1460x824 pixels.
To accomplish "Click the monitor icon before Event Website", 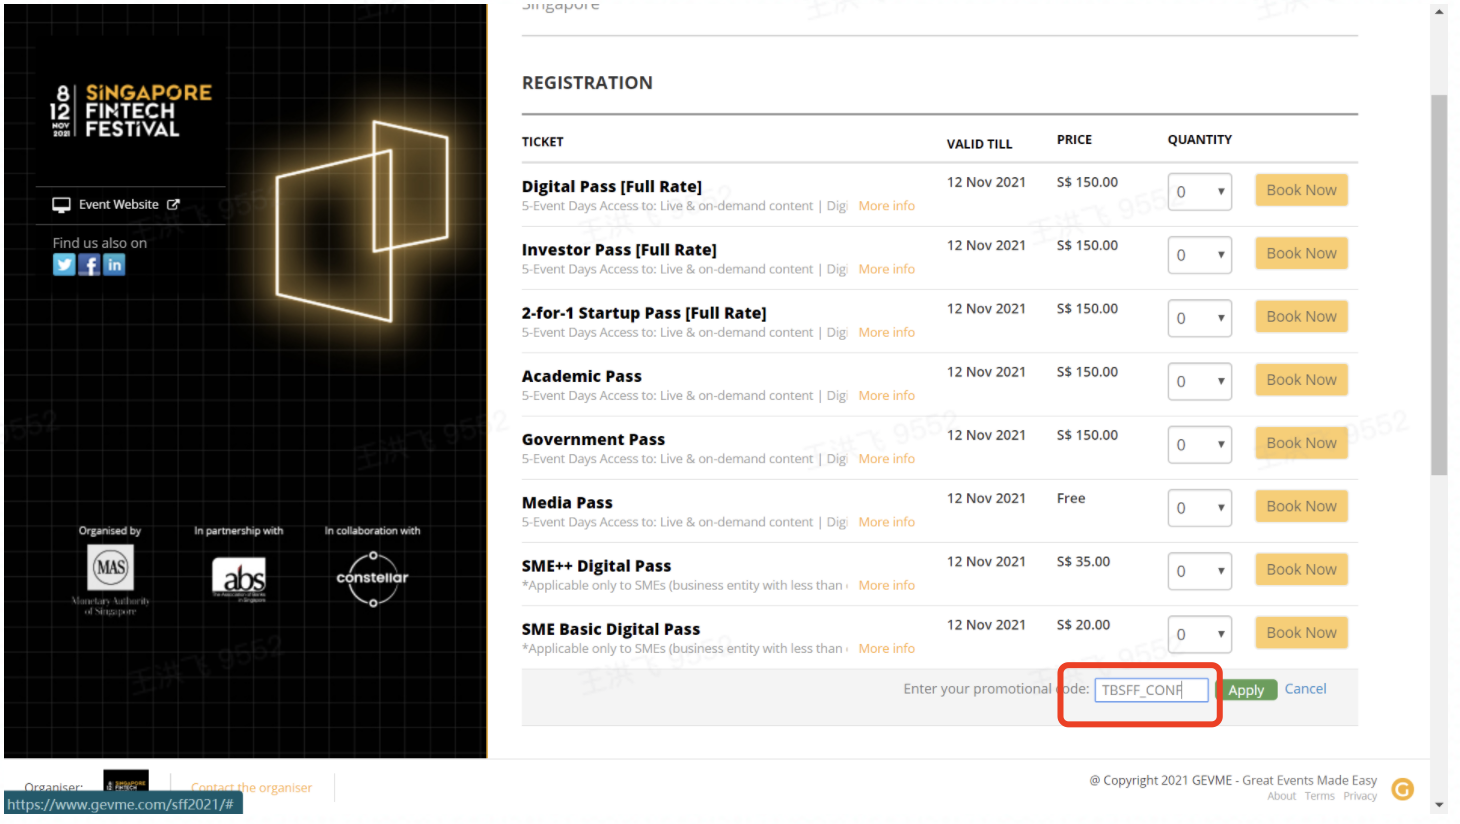I will click(62, 205).
